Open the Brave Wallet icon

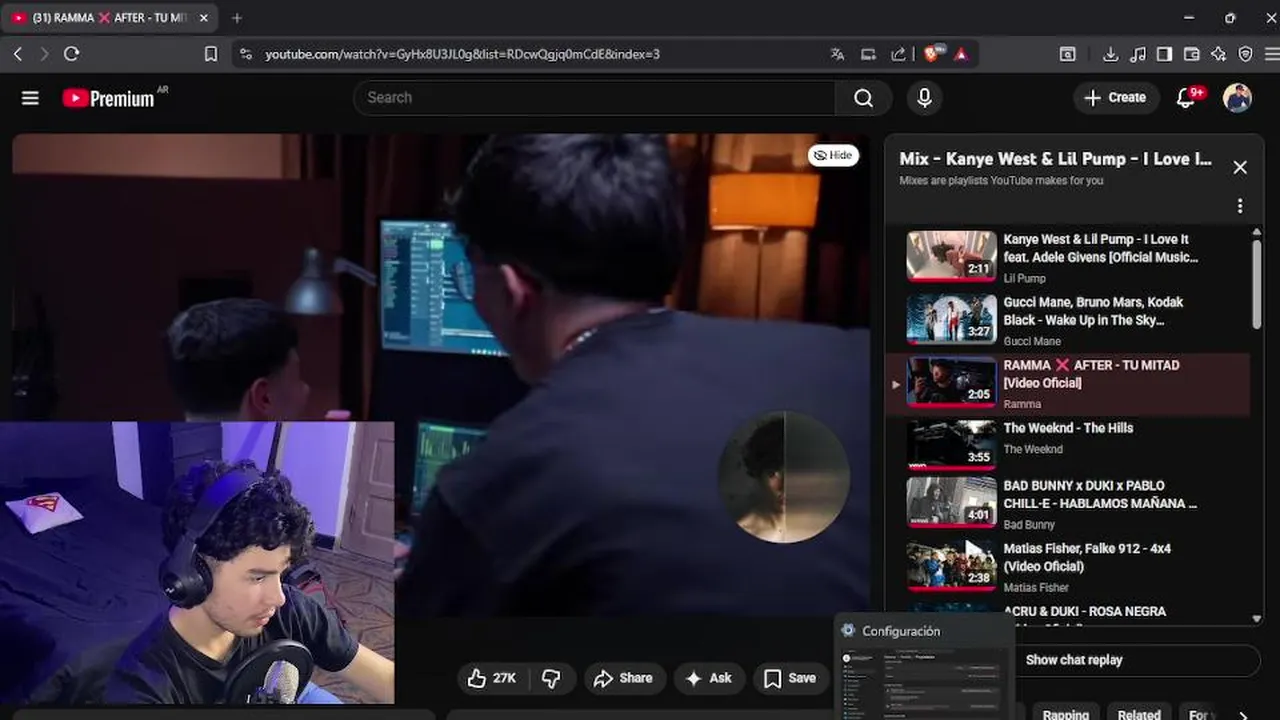(x=1191, y=54)
